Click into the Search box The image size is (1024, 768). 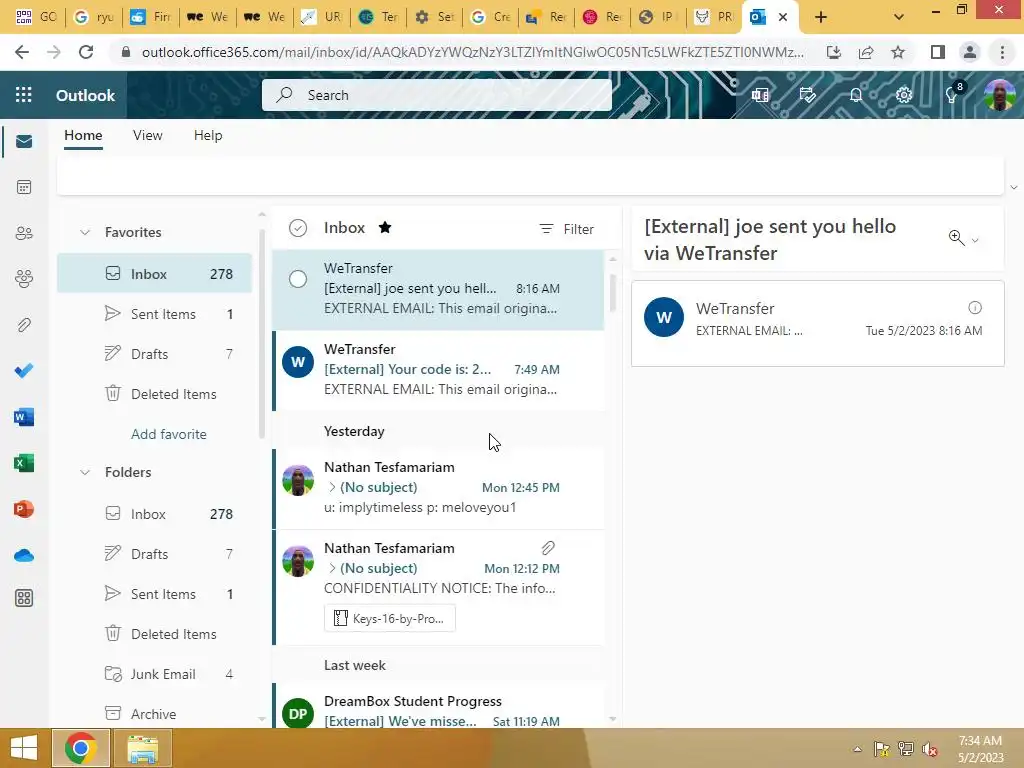(437, 95)
